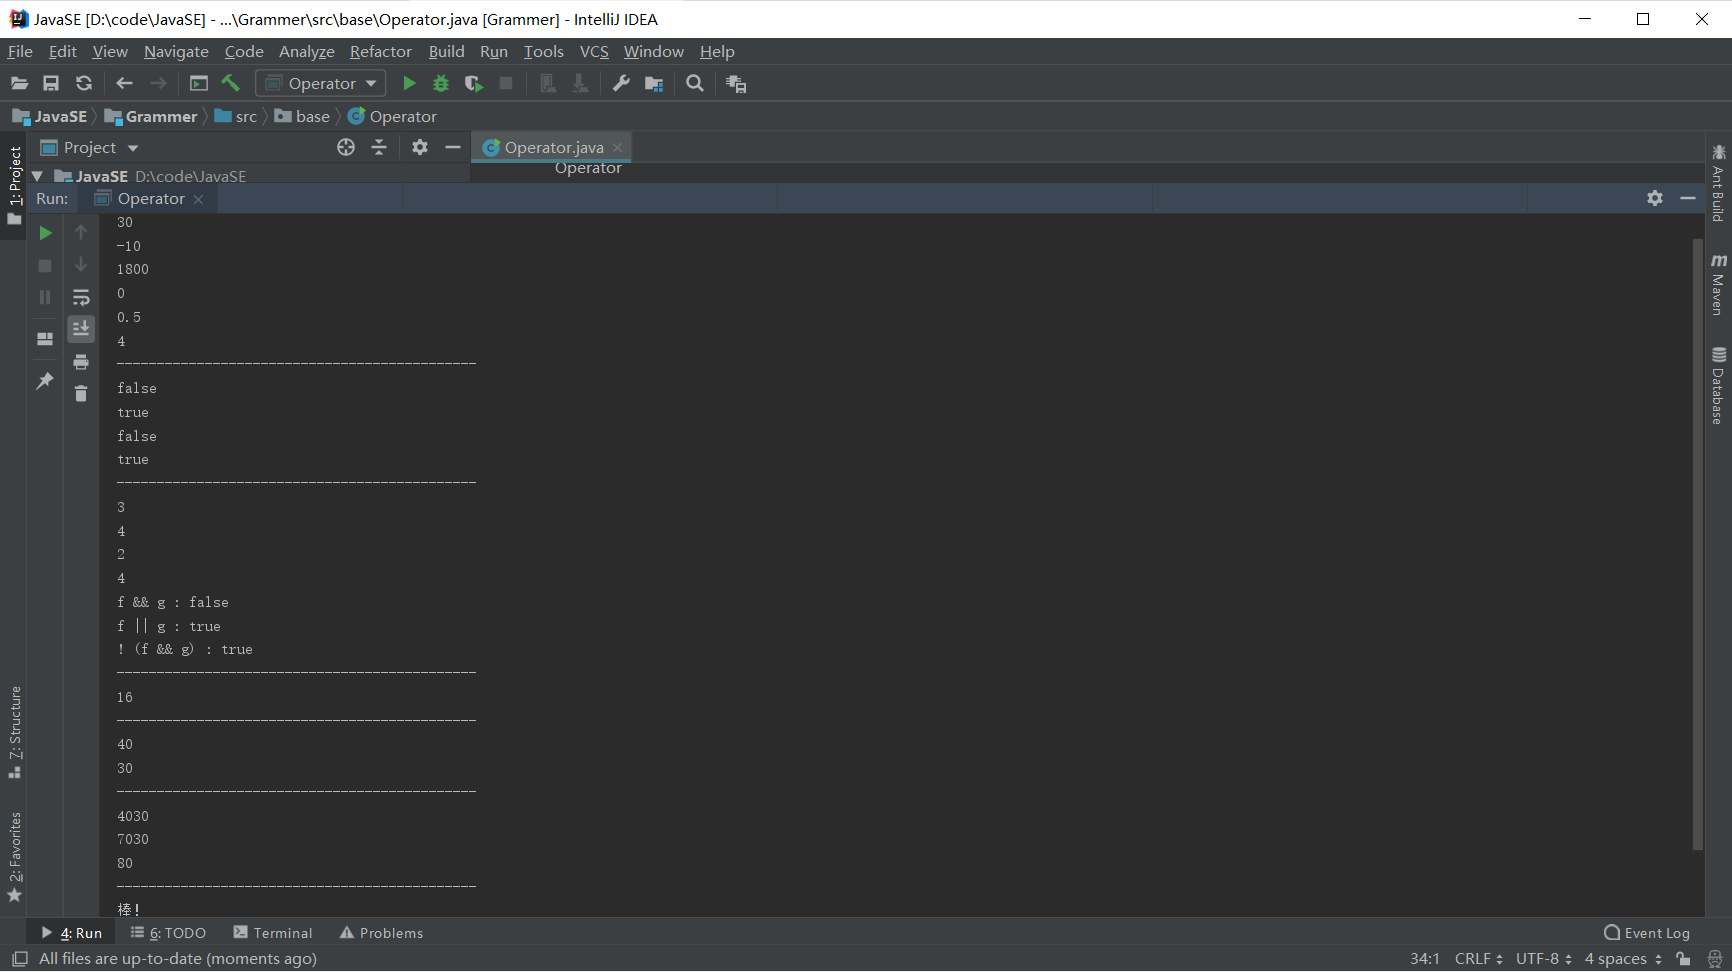The width and height of the screenshot is (1732, 972).
Task: Open the File menu
Action: [20, 52]
